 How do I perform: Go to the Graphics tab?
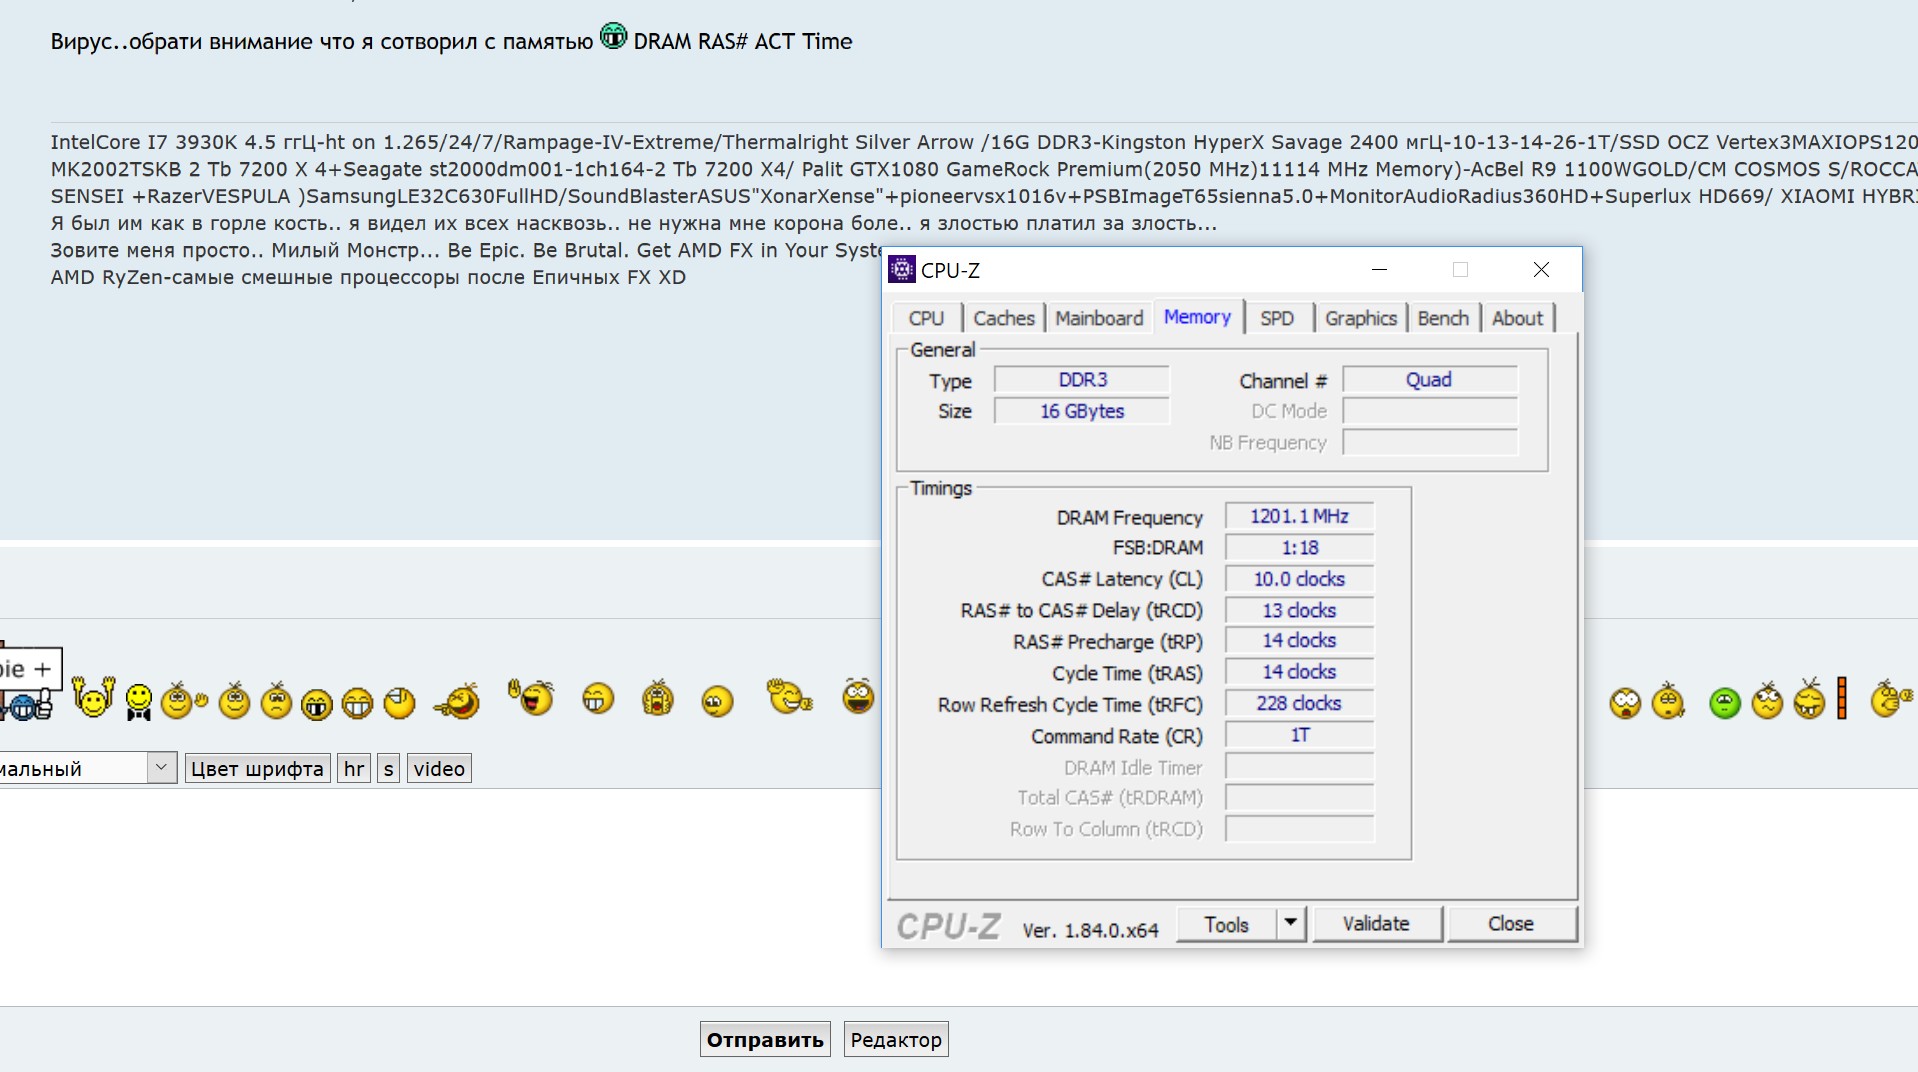1360,318
